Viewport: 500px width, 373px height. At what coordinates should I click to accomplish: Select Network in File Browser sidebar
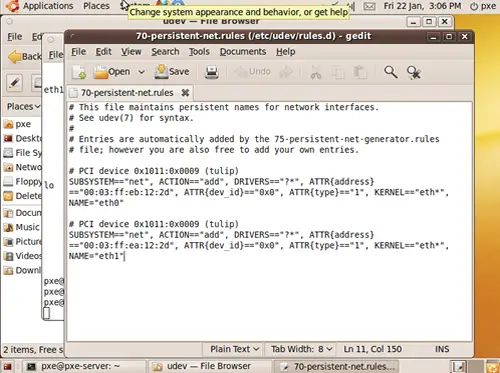click(x=23, y=167)
